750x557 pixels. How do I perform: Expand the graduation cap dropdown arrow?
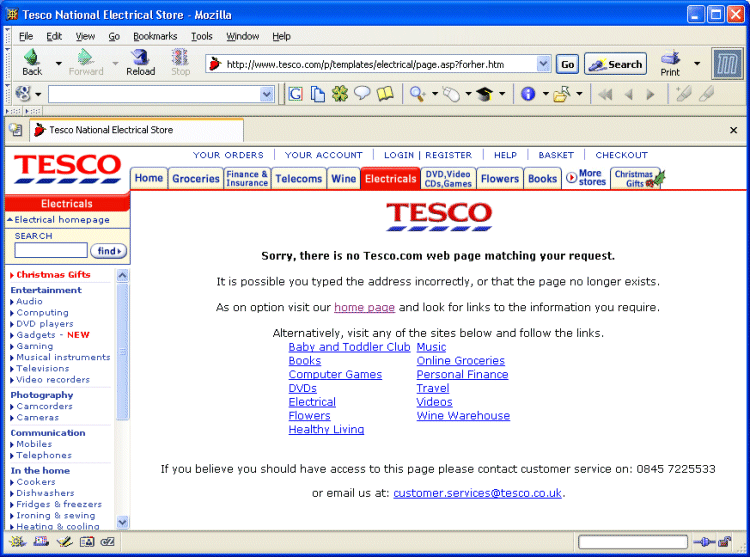click(x=502, y=94)
